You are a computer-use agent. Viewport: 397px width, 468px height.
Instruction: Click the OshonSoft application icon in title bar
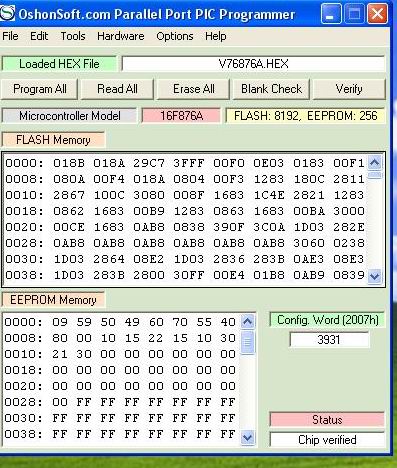pos(7,14)
